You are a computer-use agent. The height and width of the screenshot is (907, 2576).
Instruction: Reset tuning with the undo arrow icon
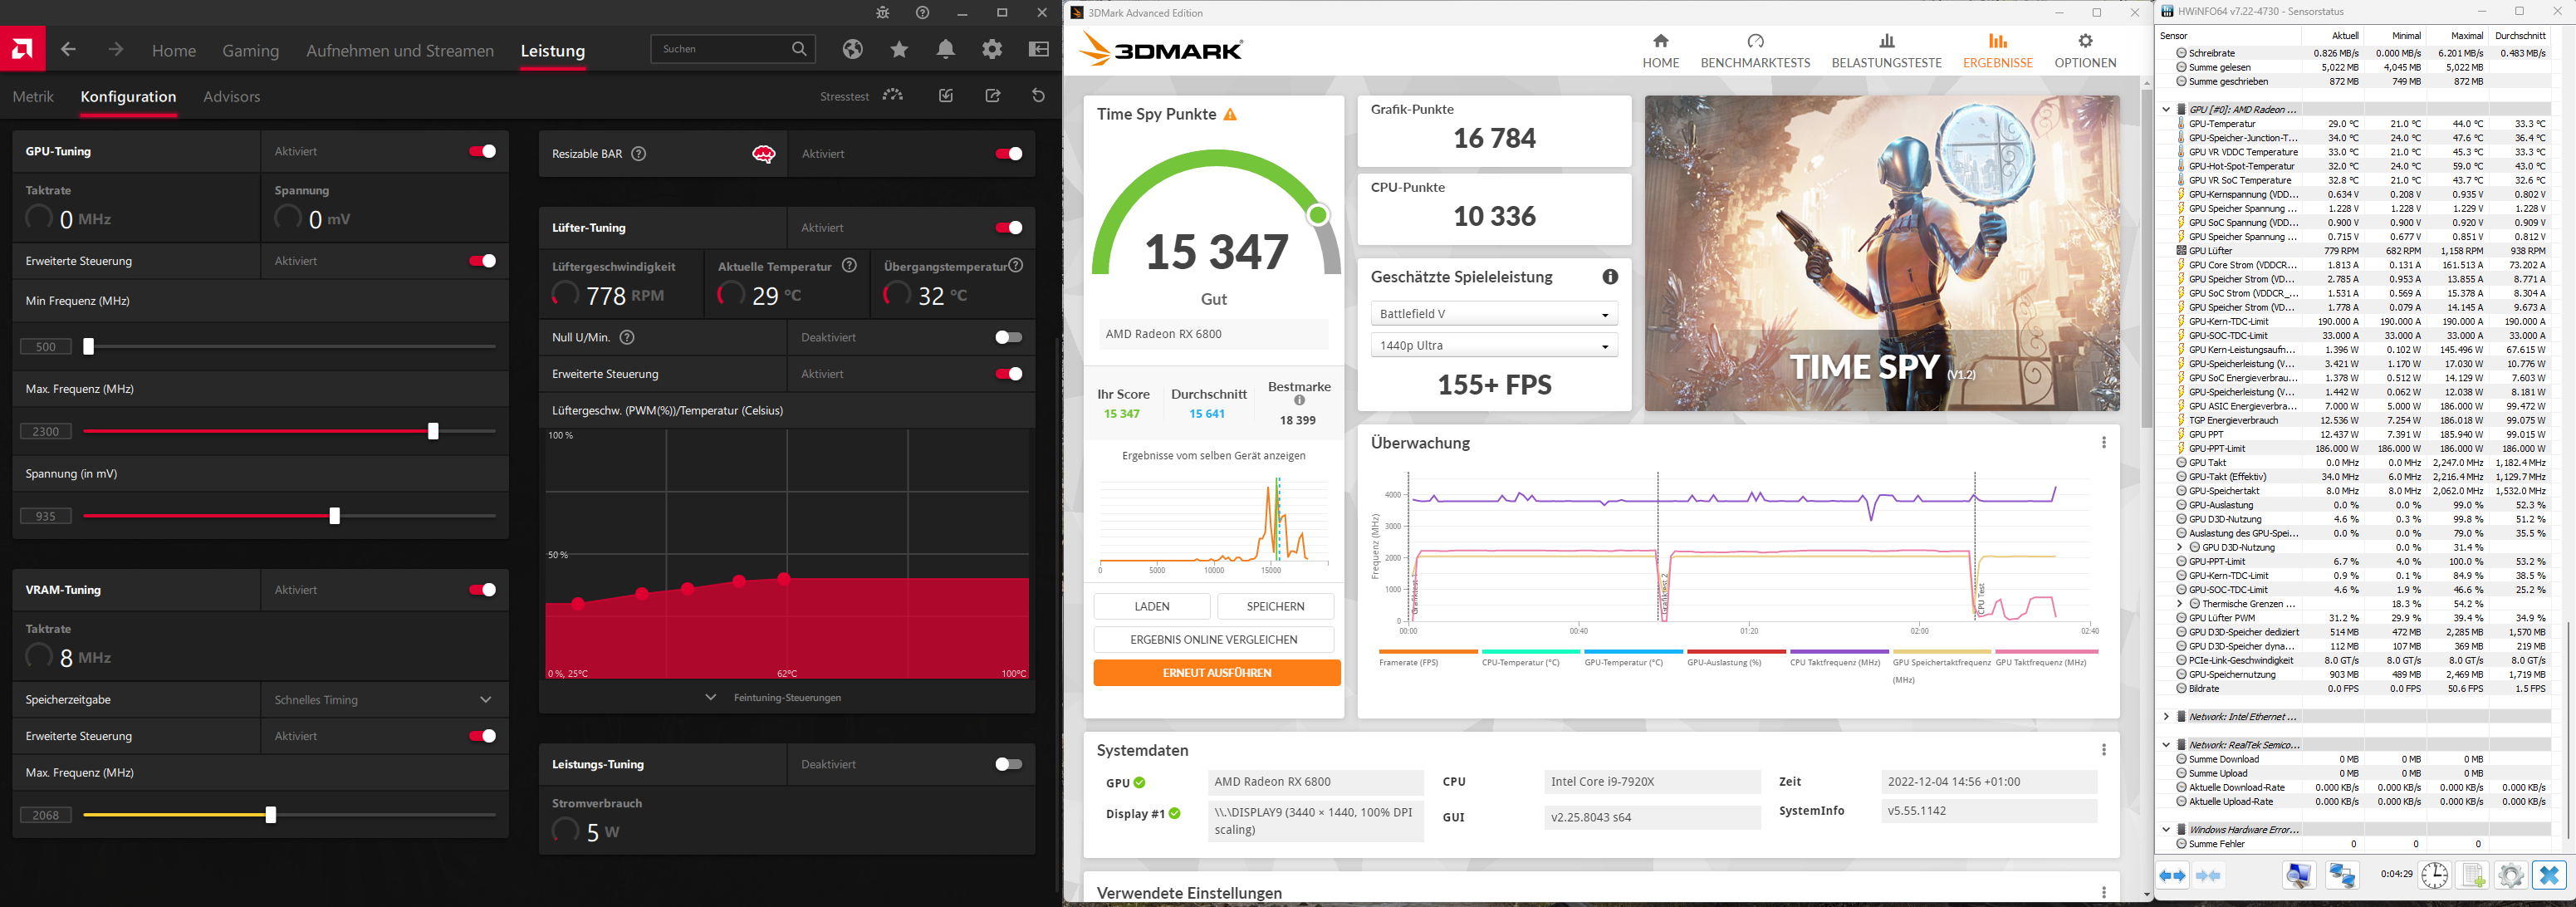tap(1038, 96)
